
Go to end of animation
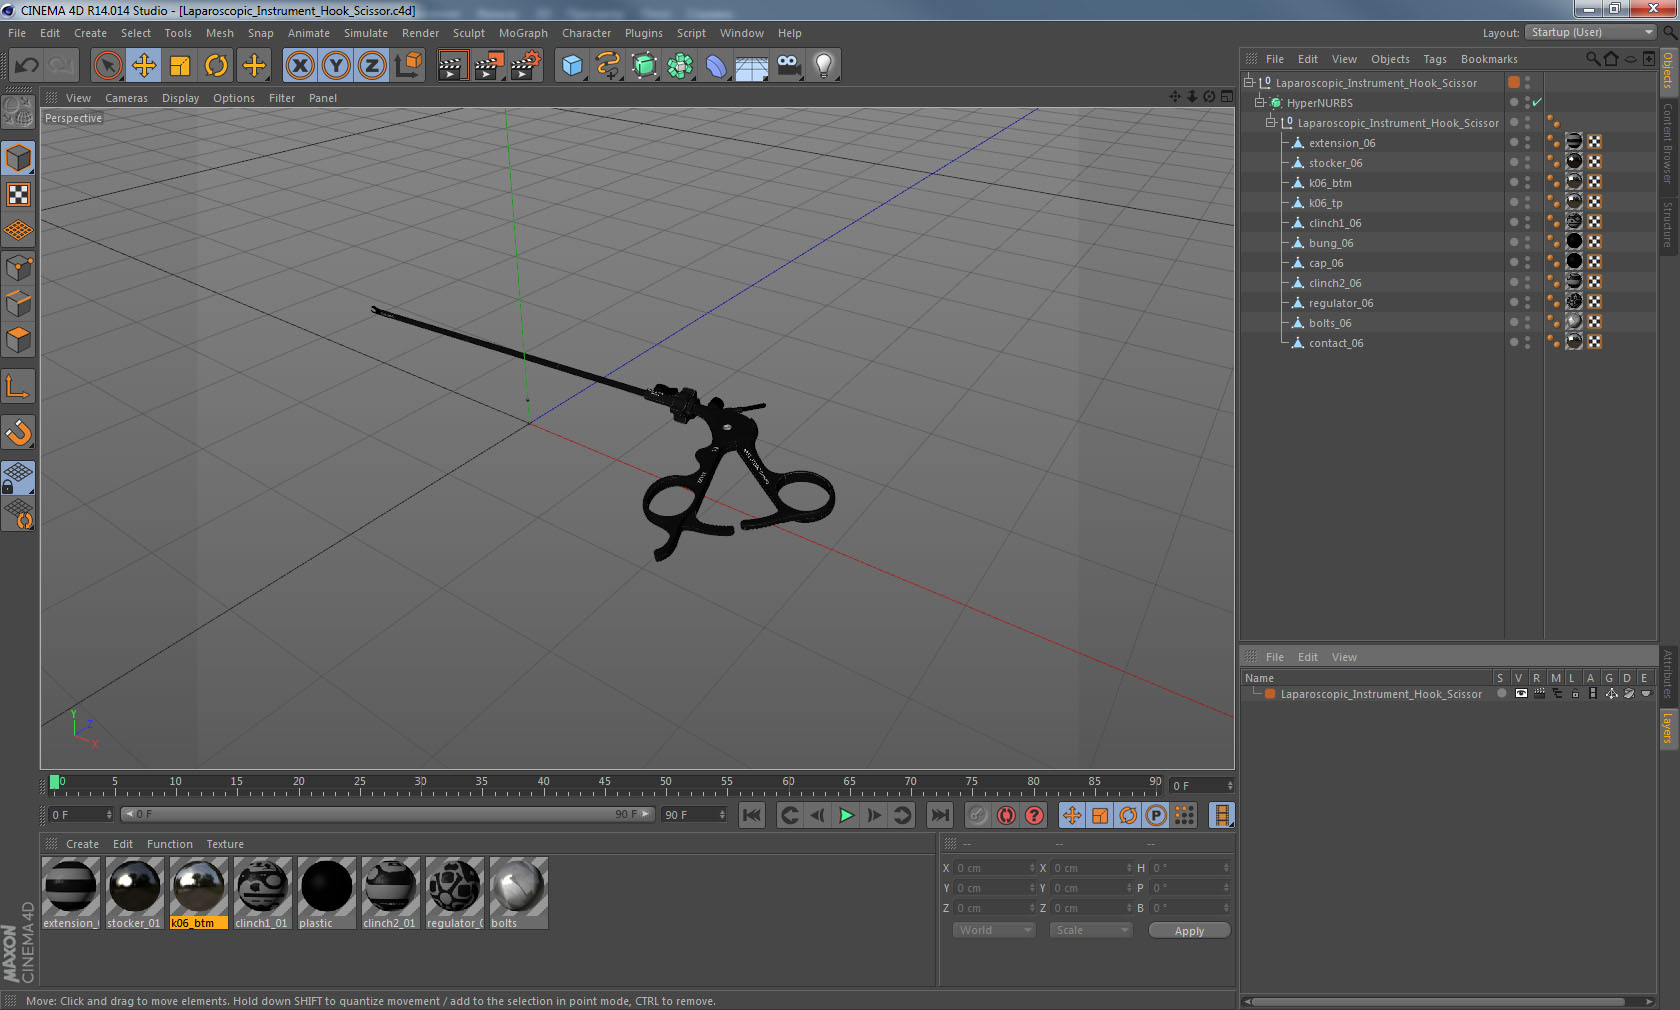pyautogui.click(x=939, y=815)
